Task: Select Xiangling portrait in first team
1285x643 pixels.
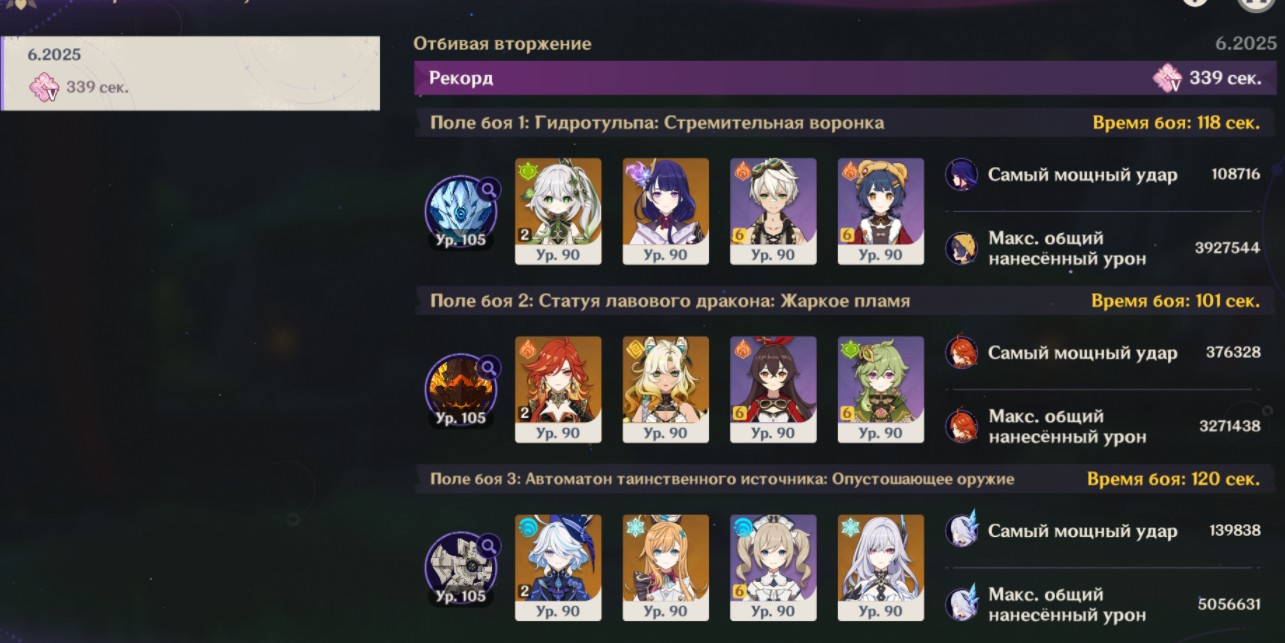Action: pos(881,211)
